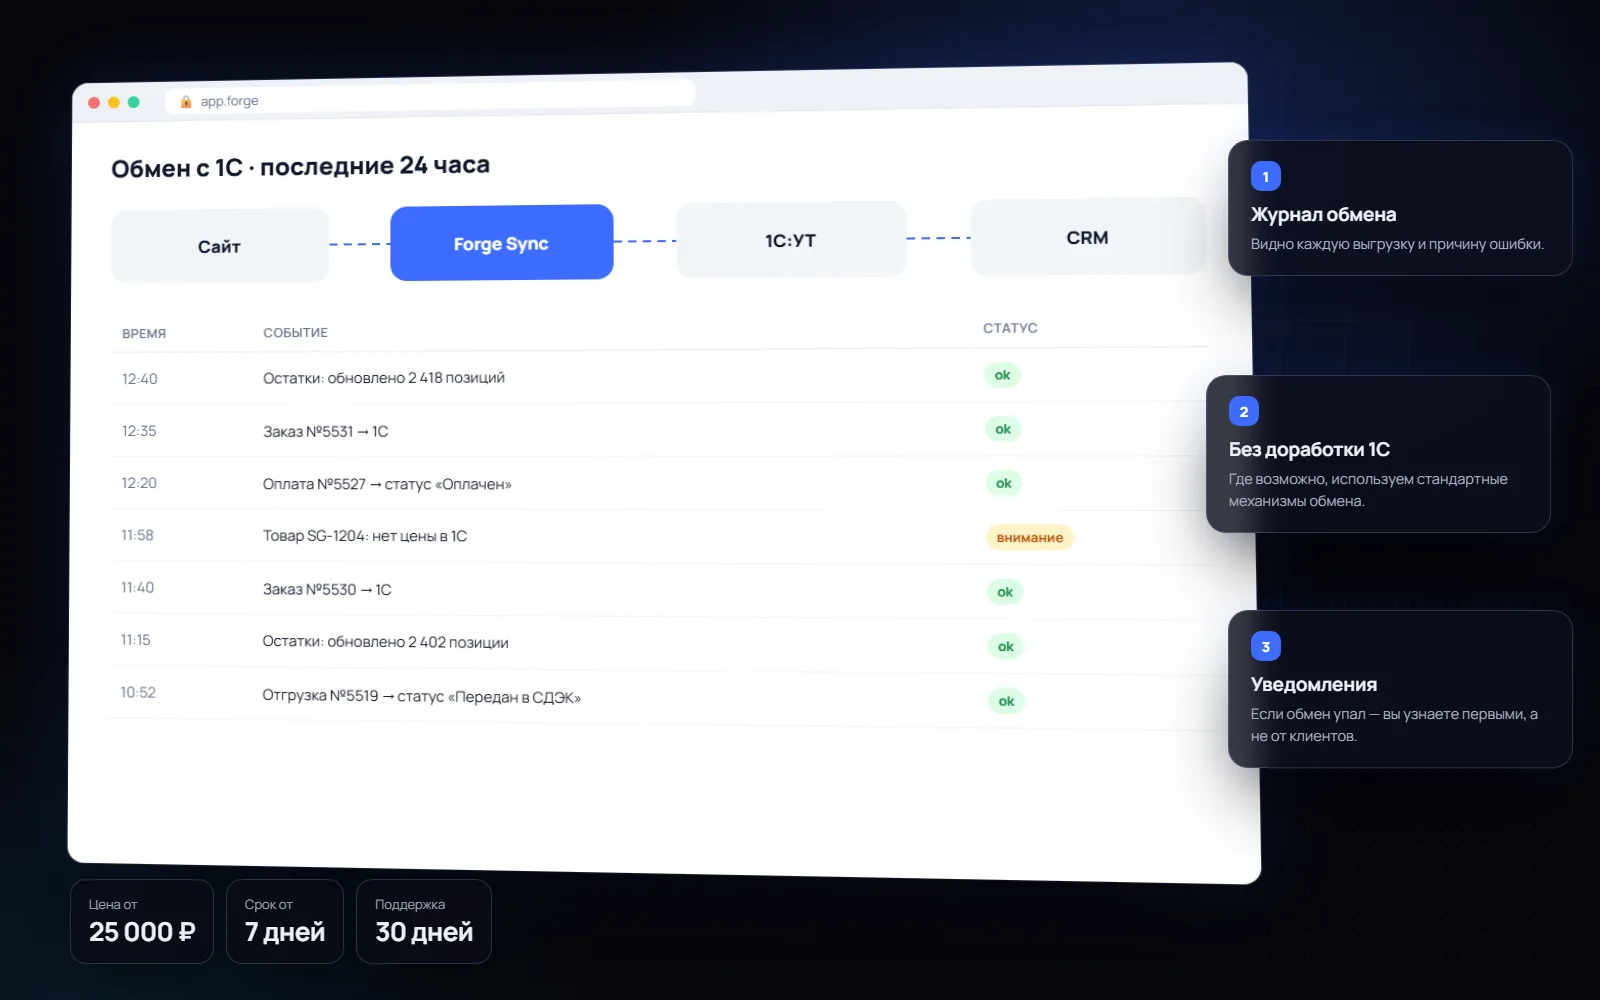This screenshot has width=1600, height=1000.
Task: Click the 10:52 time cell
Action: pos(138,692)
